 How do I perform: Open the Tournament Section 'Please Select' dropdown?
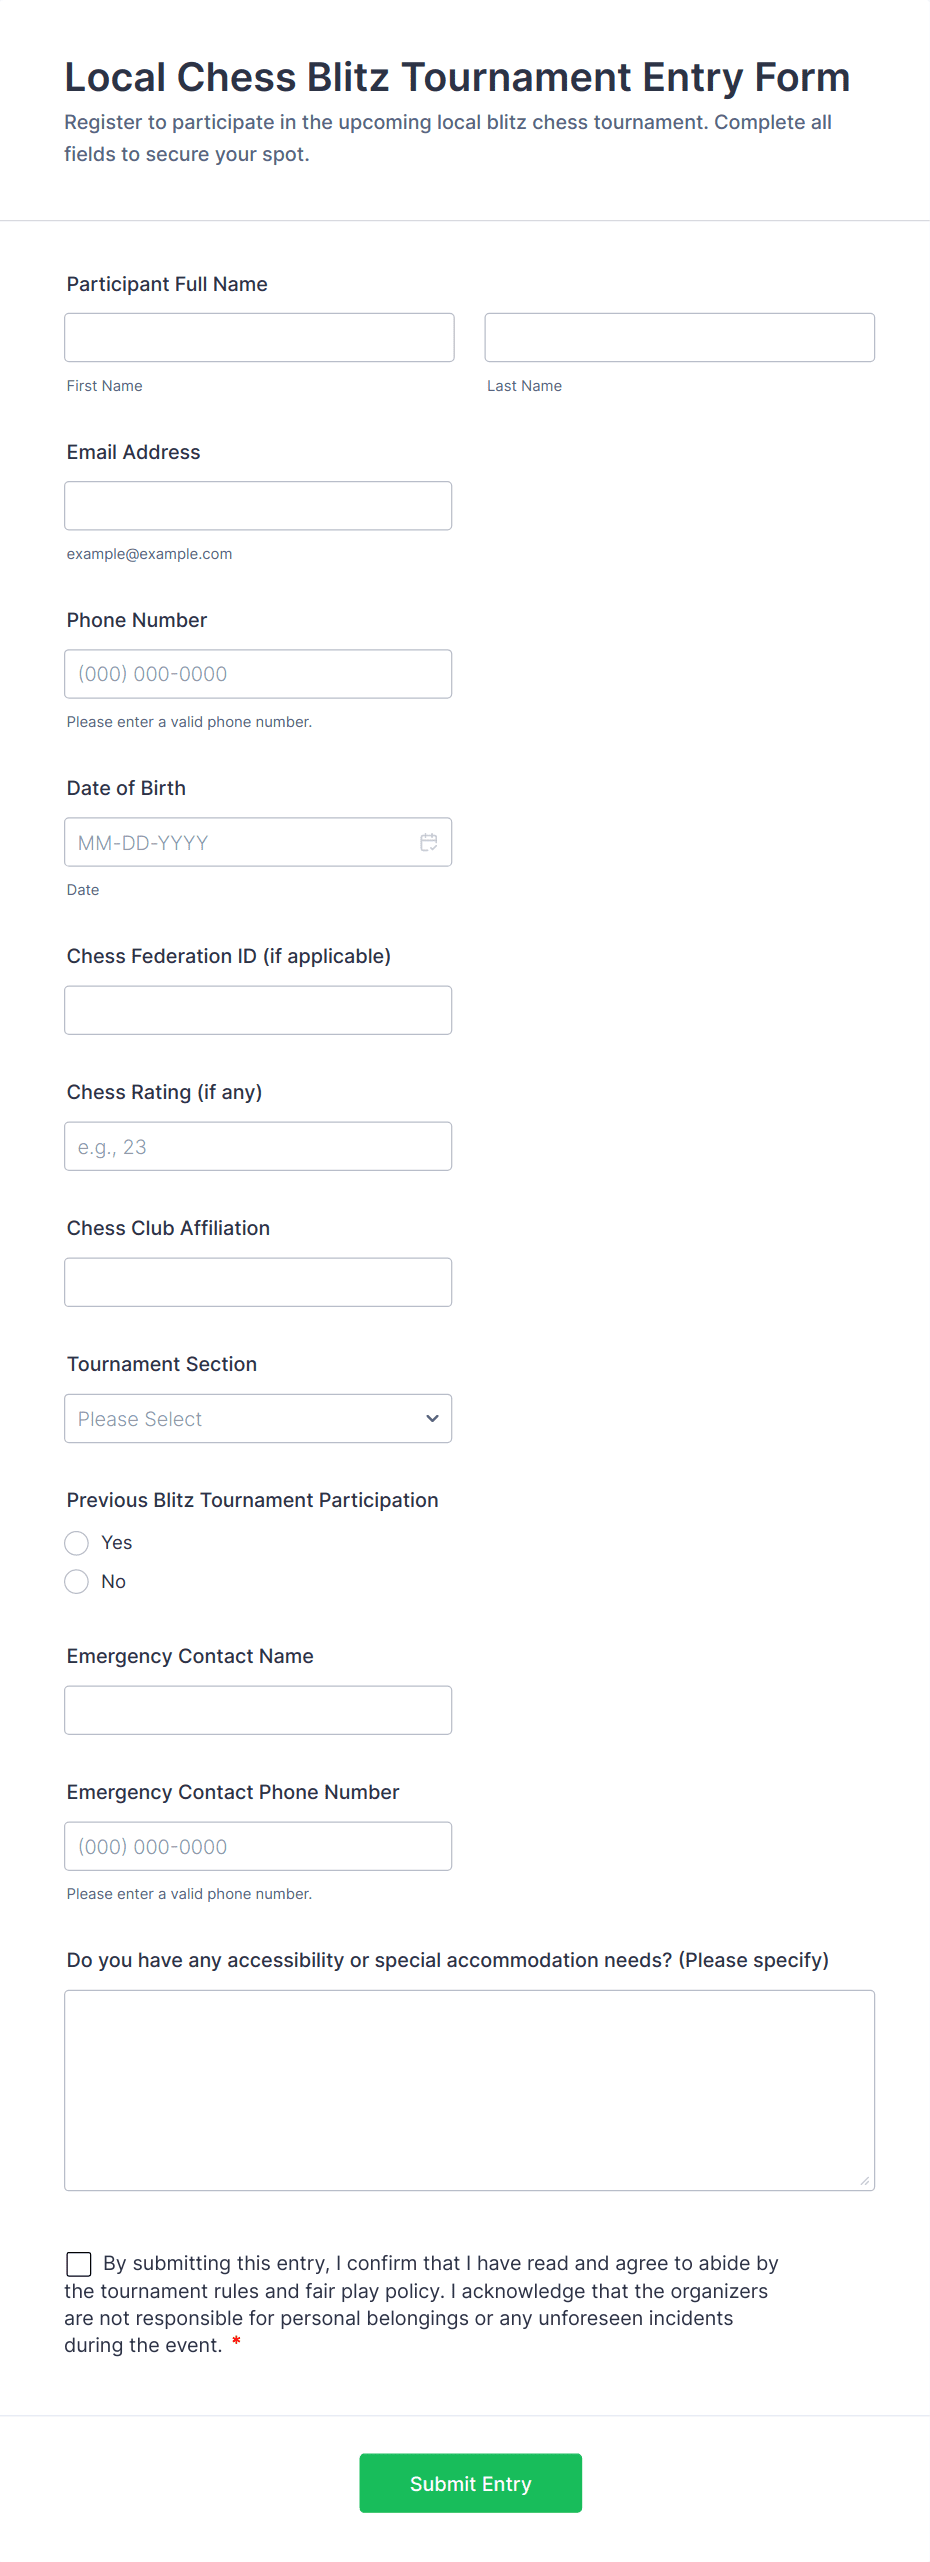[x=240, y=1418]
